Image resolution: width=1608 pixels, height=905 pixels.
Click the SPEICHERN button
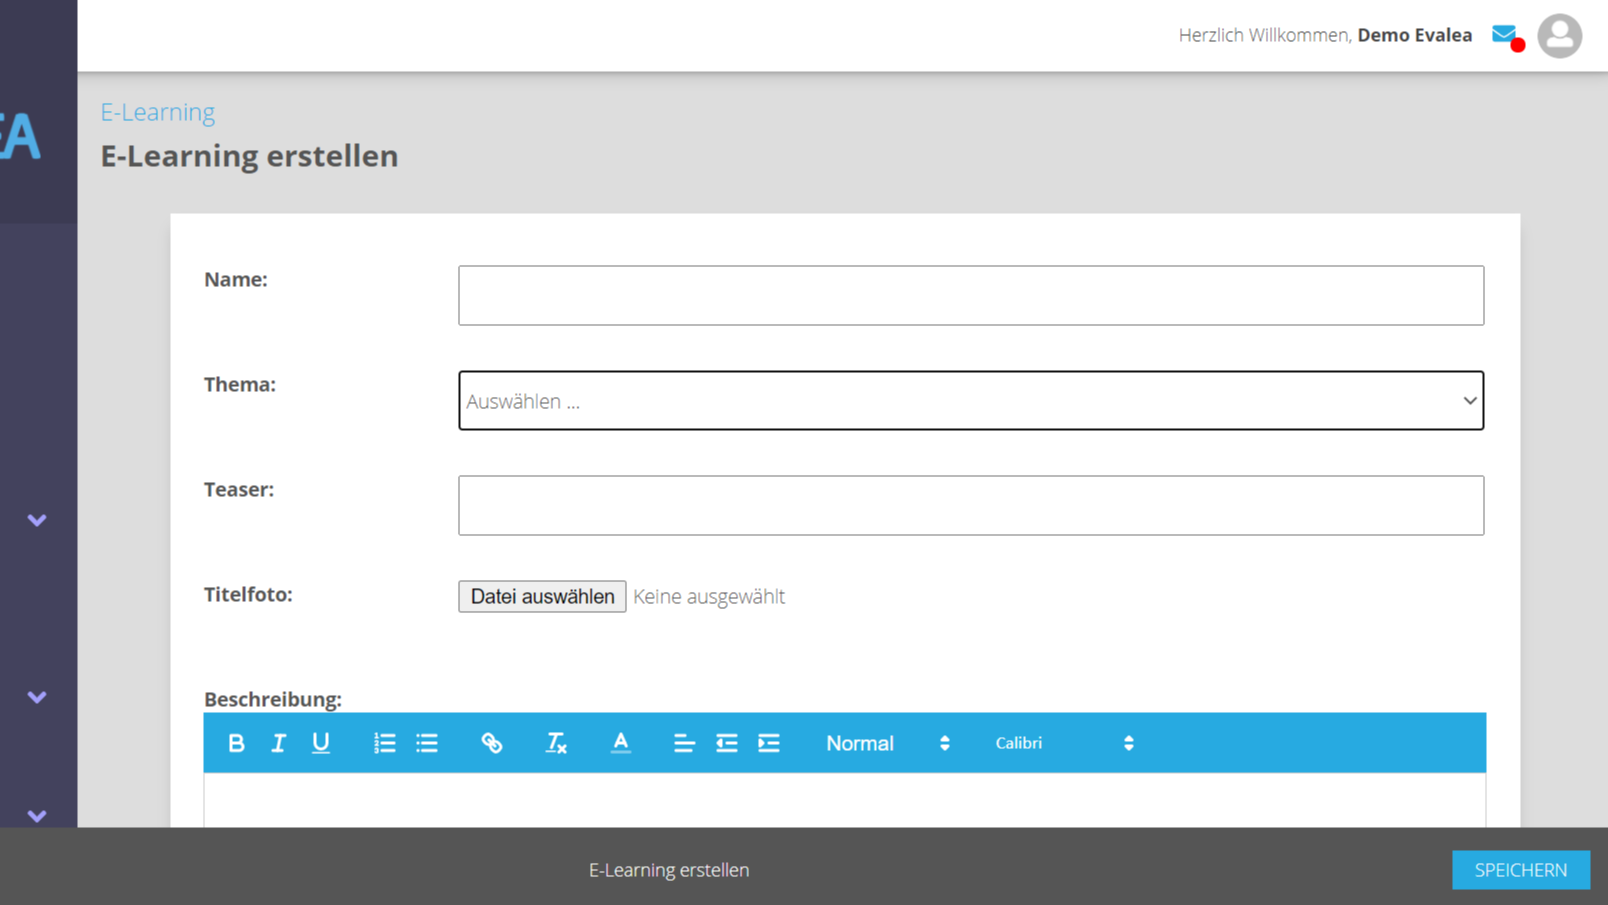[x=1521, y=870]
